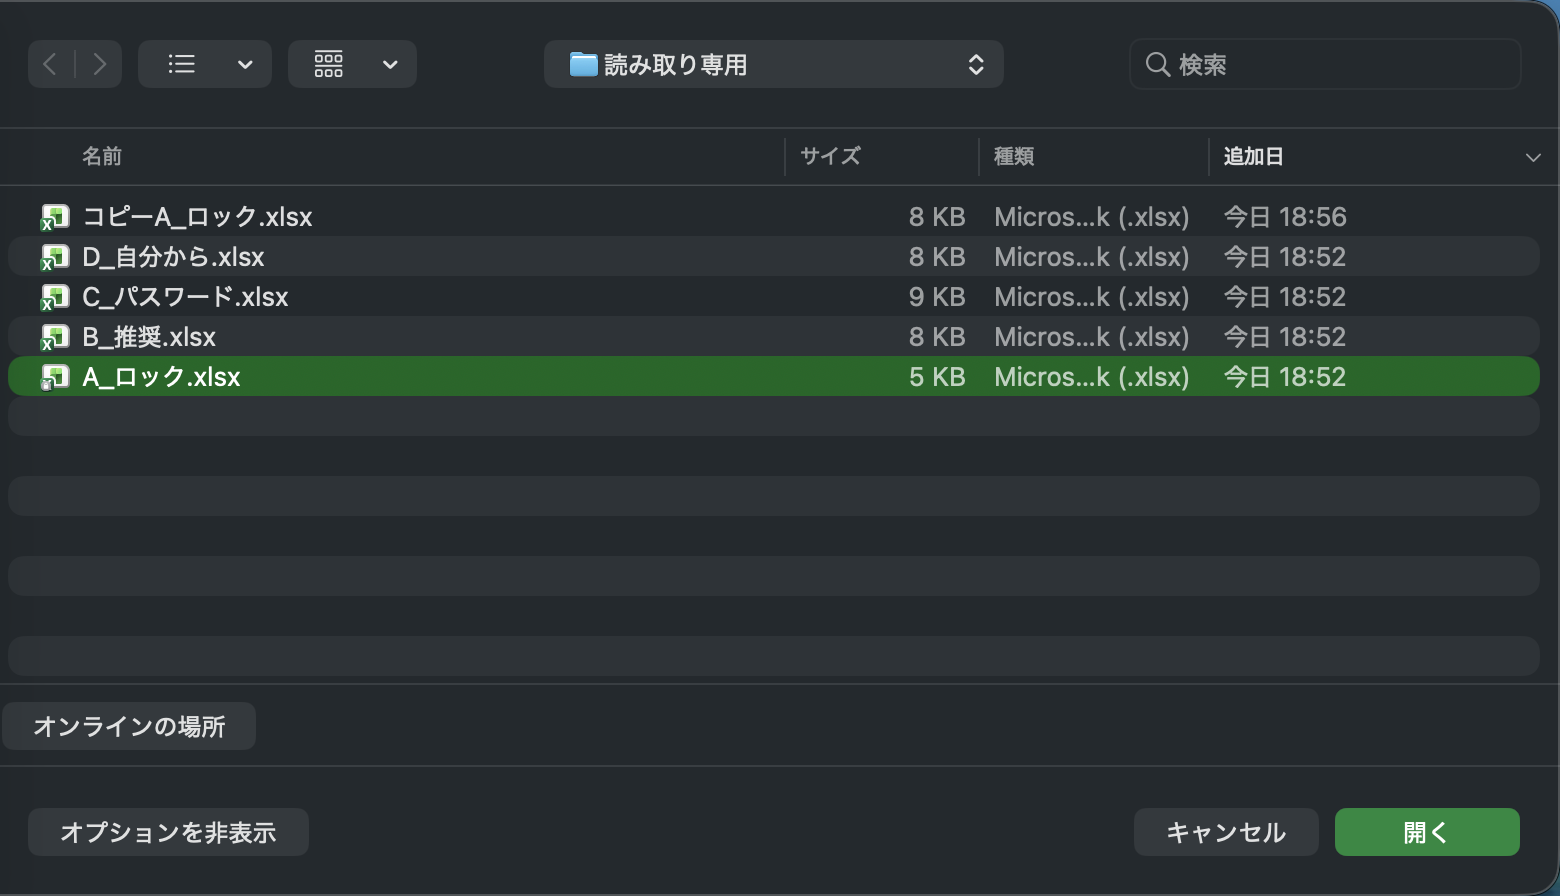Open the list view options chevron
This screenshot has width=1560, height=896.
245,64
